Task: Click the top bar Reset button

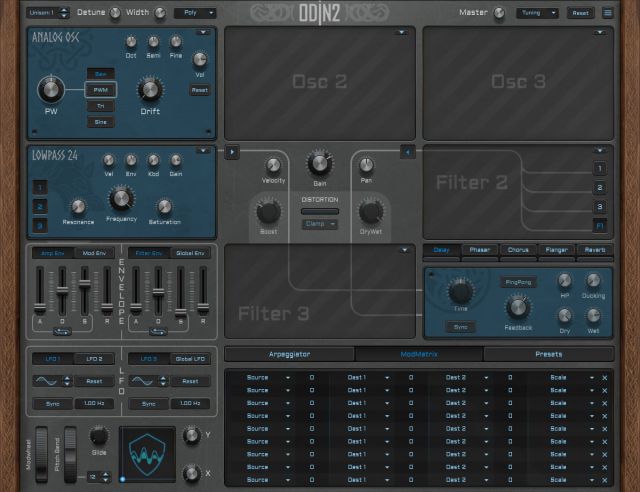Action: [x=580, y=13]
